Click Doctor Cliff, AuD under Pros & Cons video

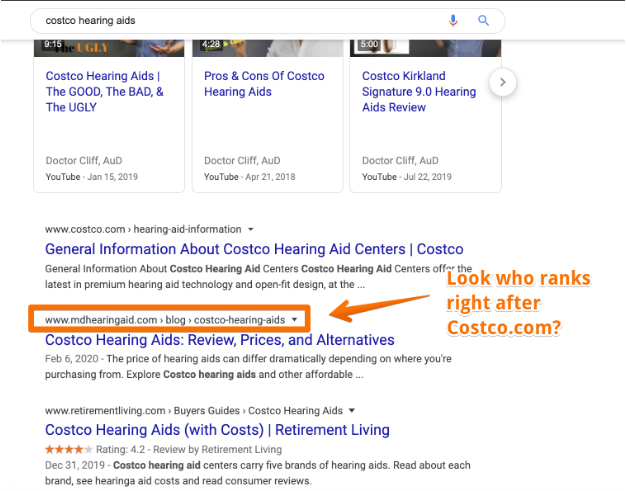click(x=242, y=160)
